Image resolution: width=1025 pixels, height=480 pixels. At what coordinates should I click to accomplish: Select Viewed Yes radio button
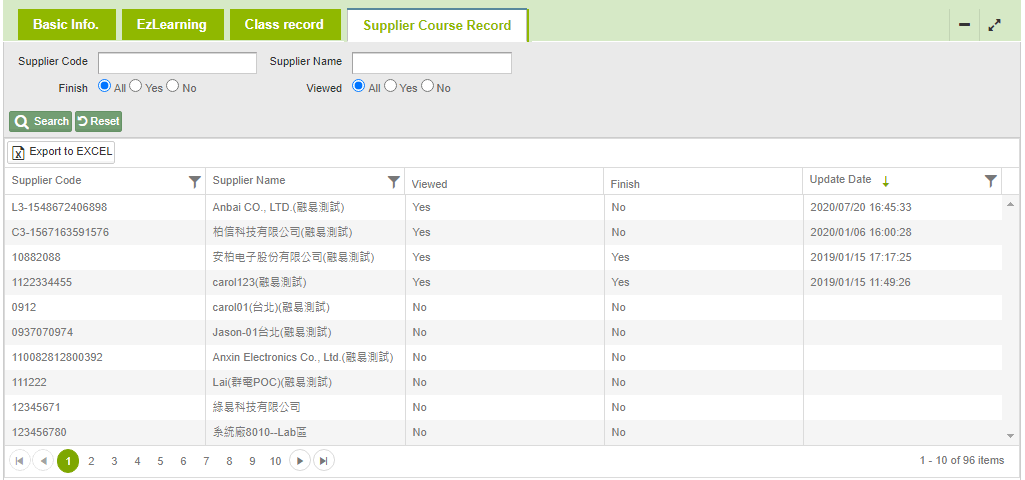click(x=390, y=87)
